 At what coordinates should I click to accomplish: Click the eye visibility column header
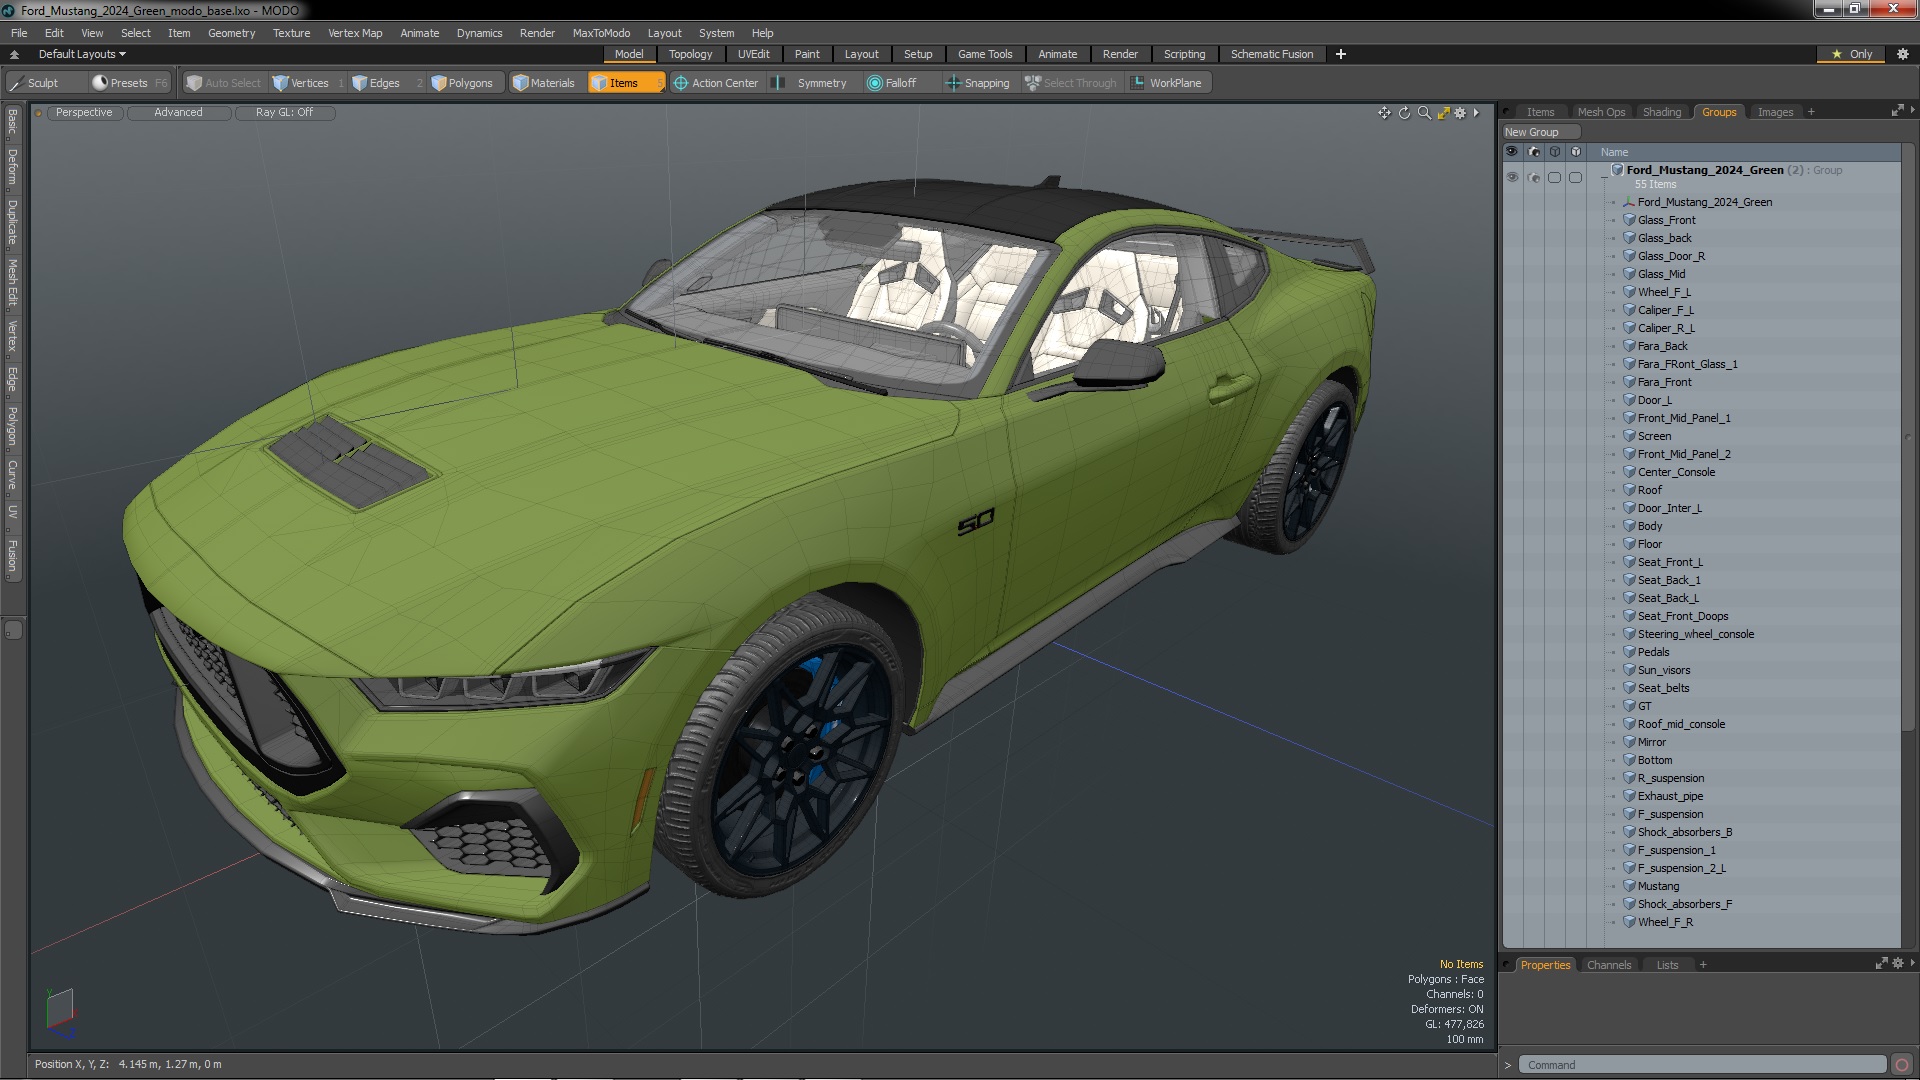[x=1512, y=152]
